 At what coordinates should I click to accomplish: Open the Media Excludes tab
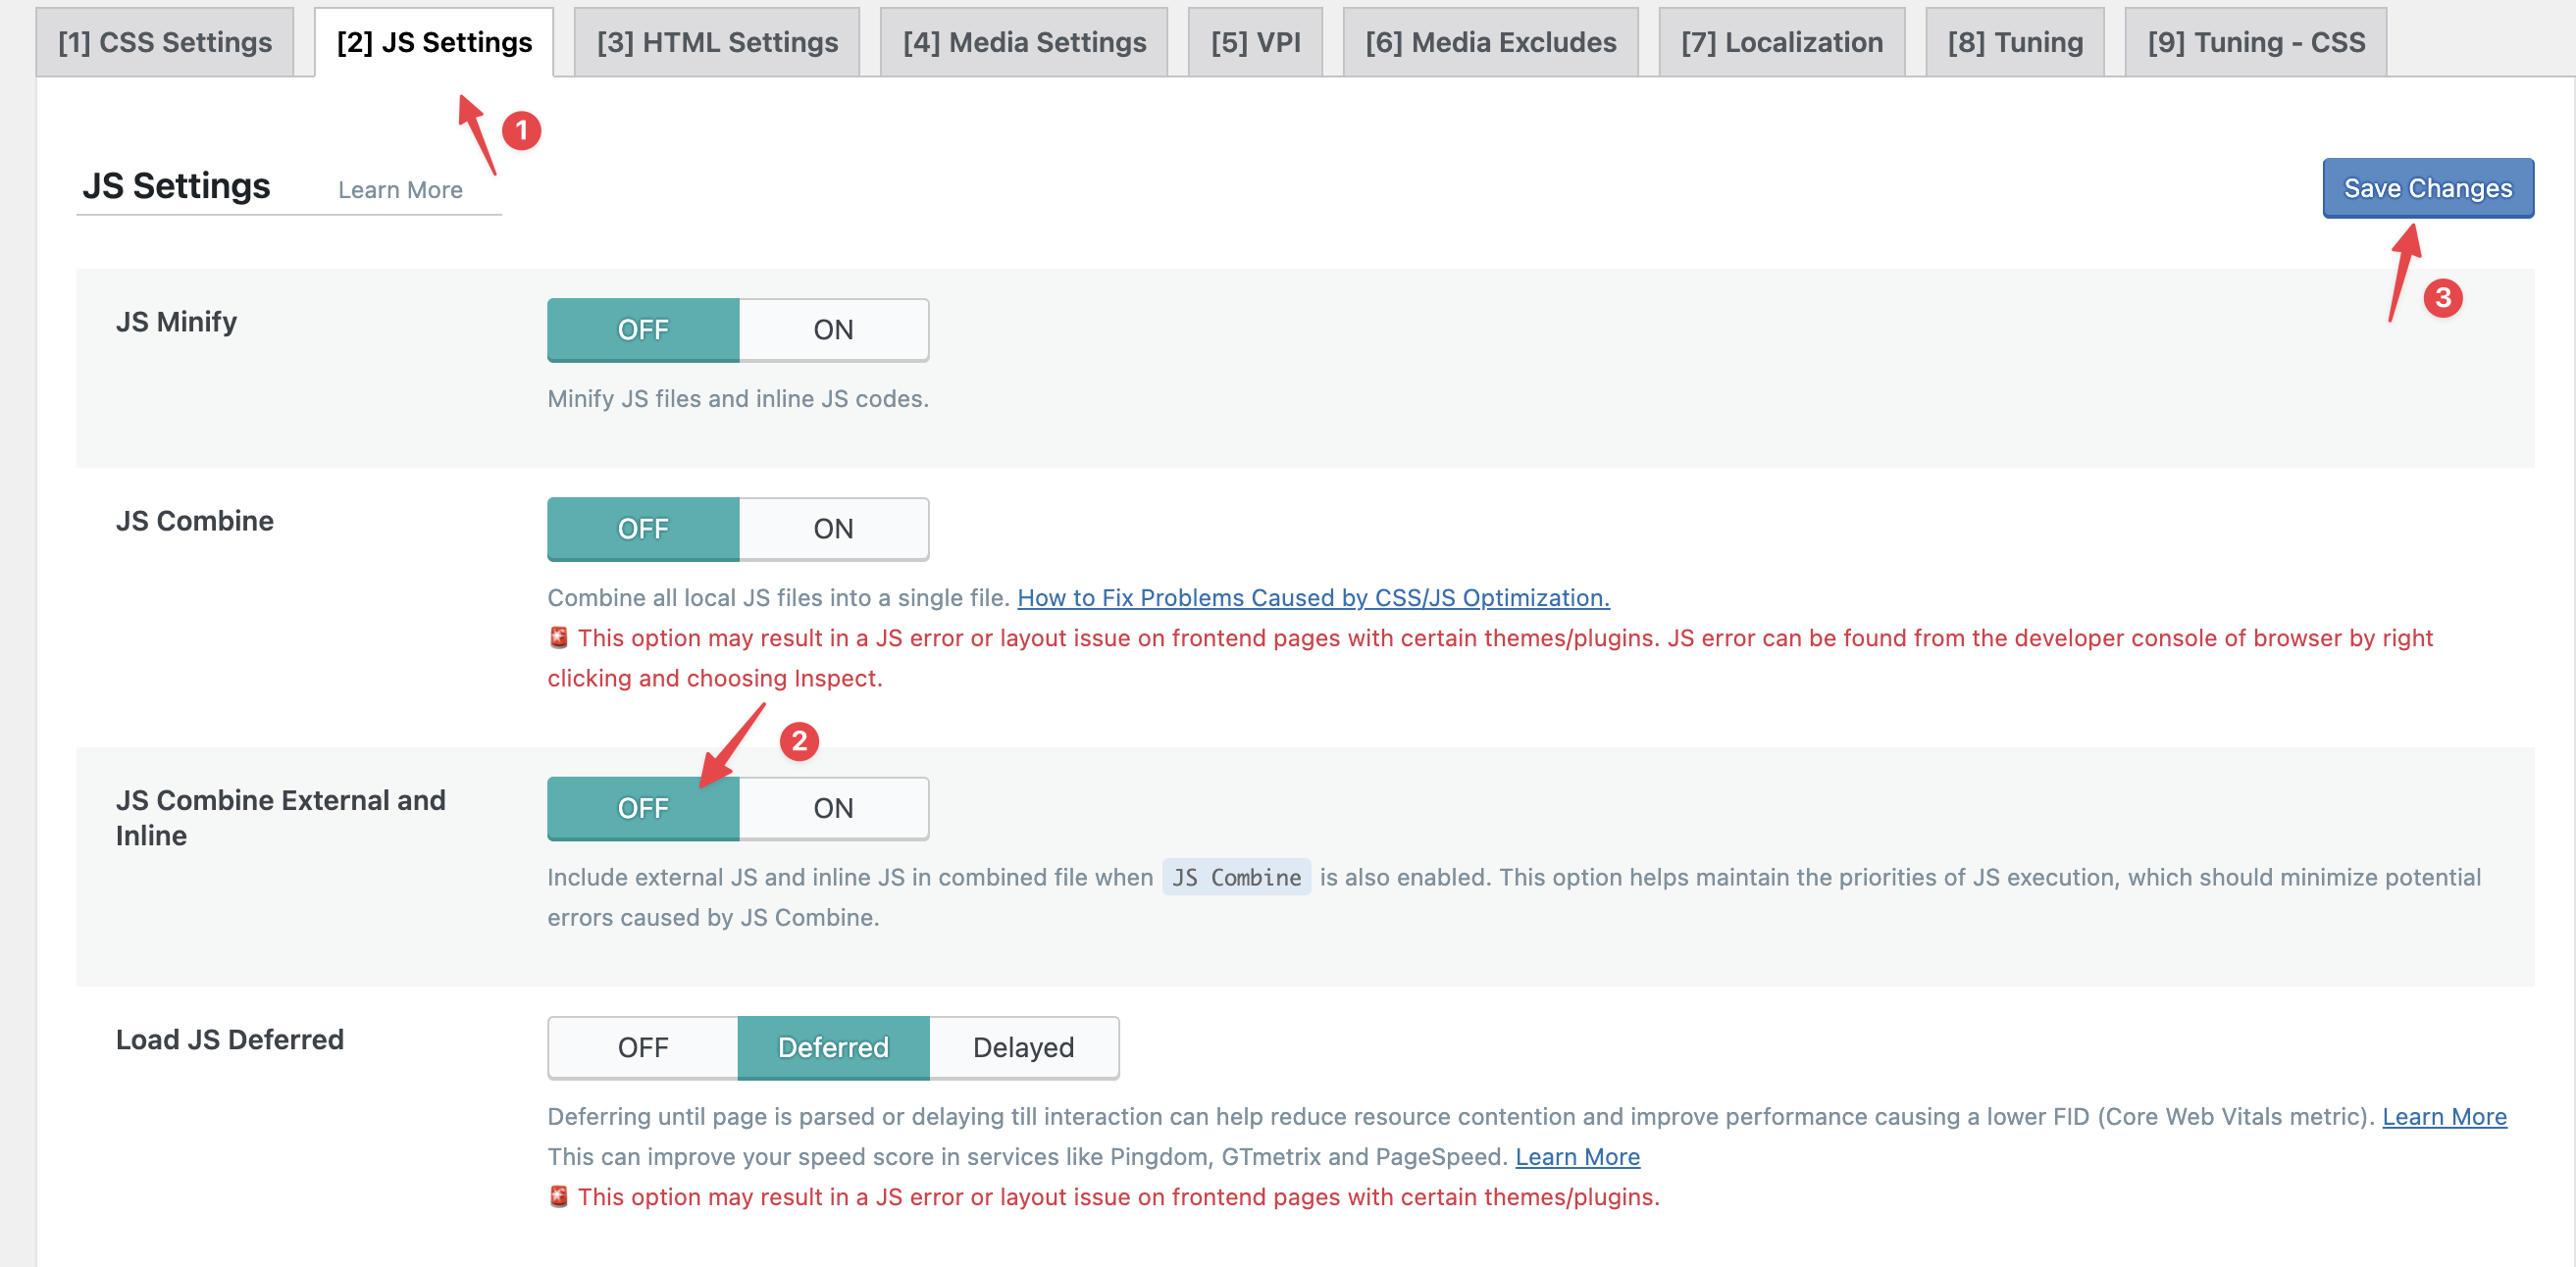click(x=1489, y=42)
